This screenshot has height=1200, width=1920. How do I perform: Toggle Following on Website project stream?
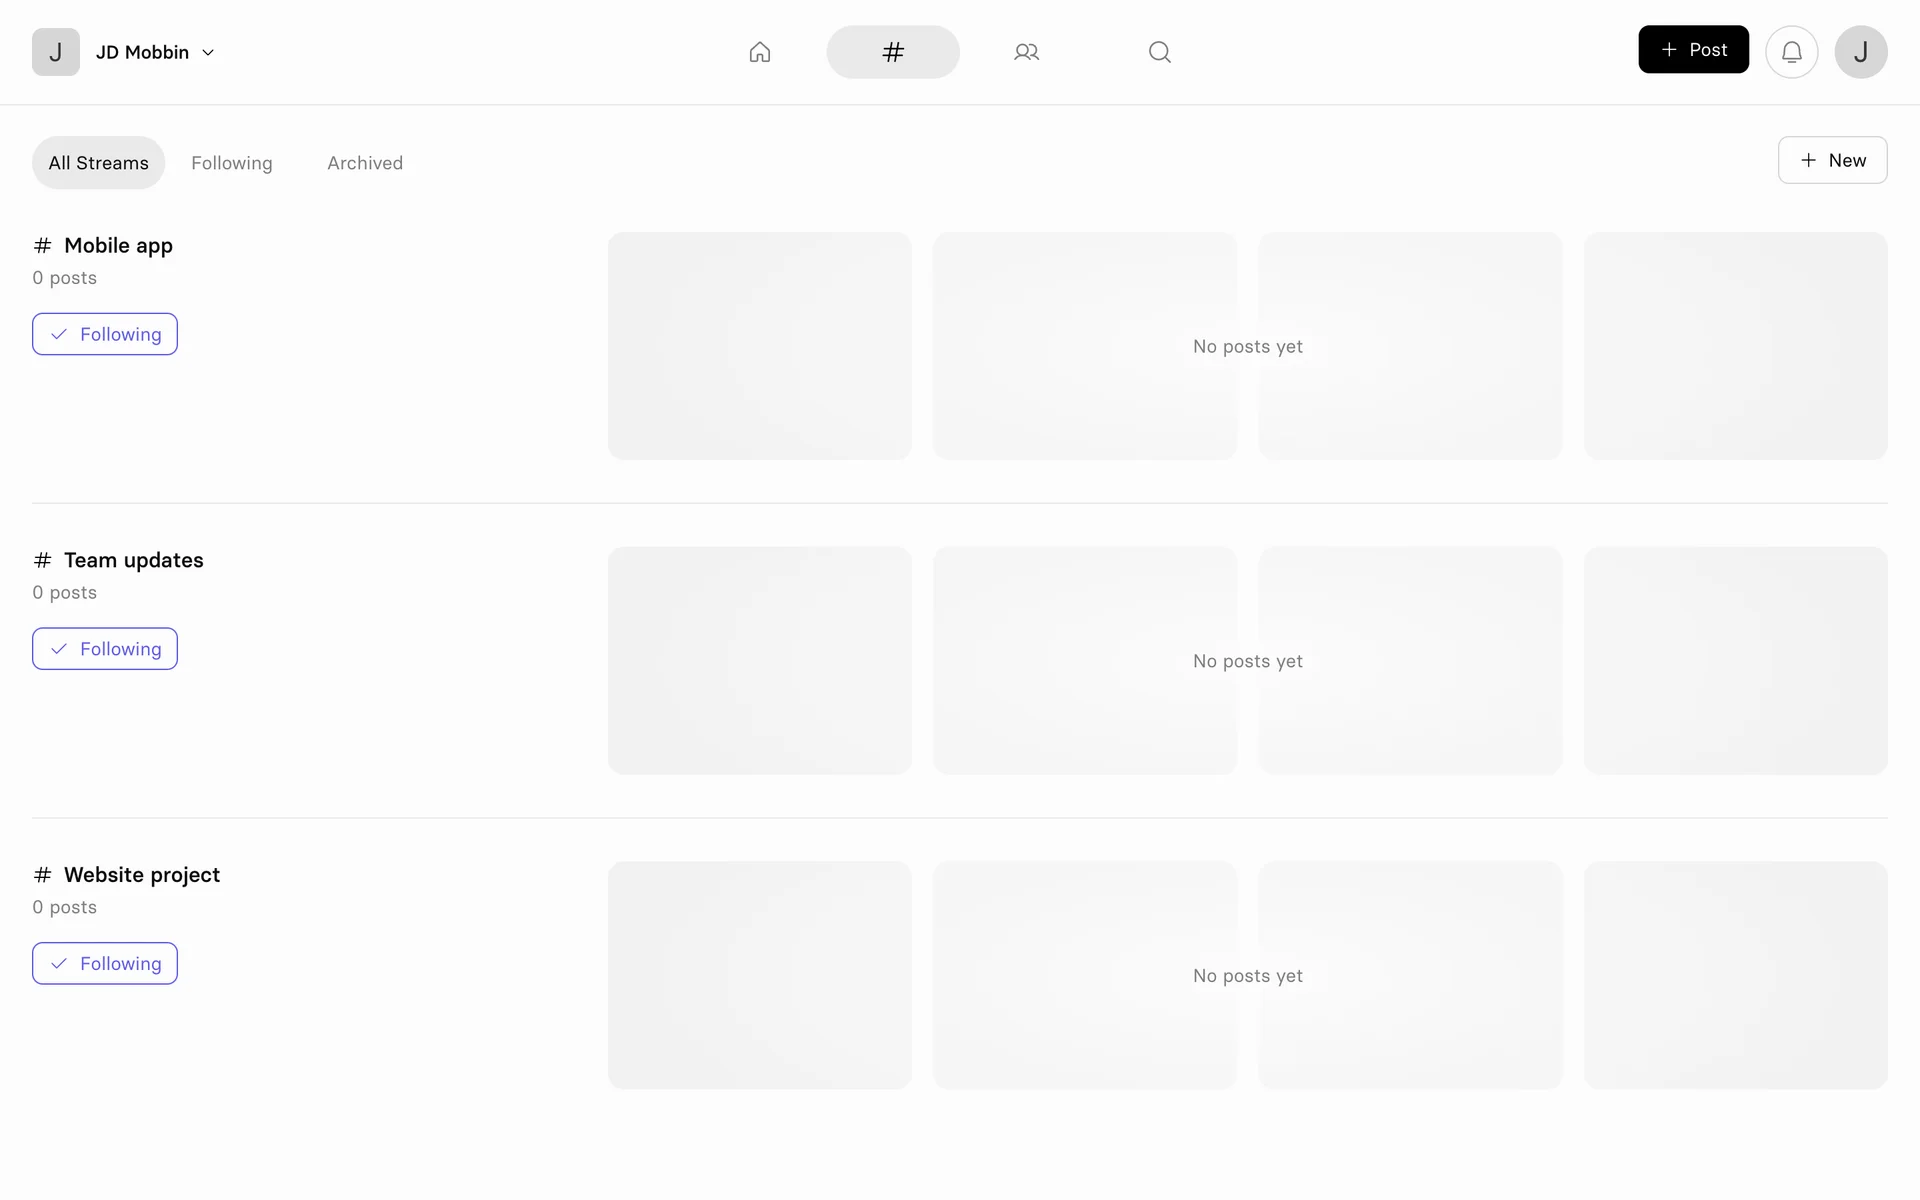[x=105, y=964]
